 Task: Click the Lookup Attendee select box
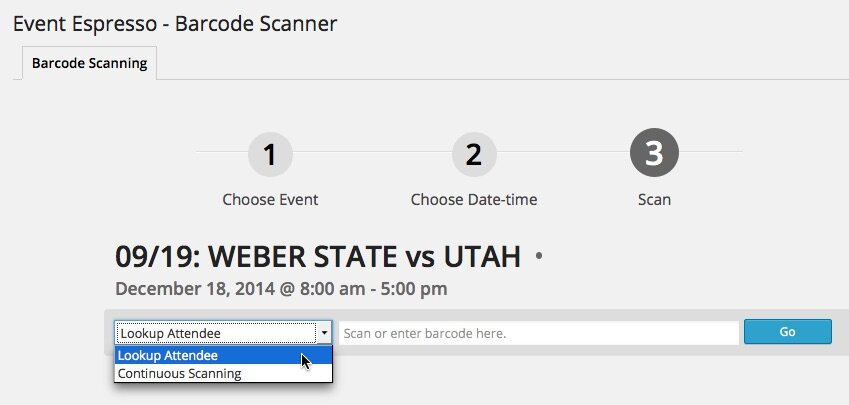pos(214,333)
